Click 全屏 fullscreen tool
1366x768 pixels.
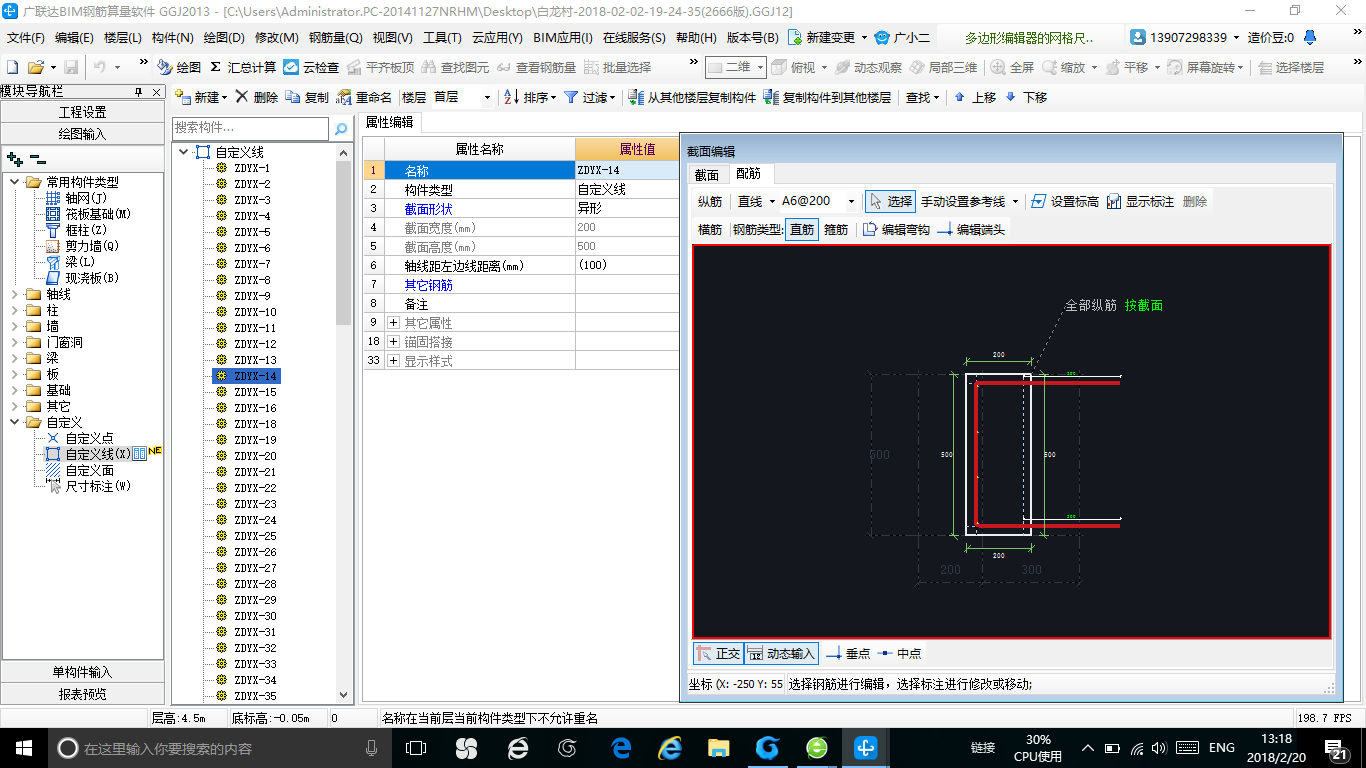pos(1013,67)
